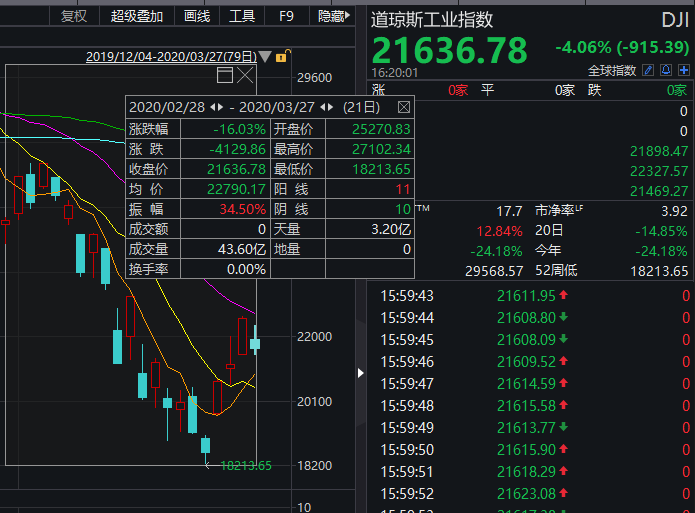Screen dimensions: 695x513
Task: Select the tick row at 15:59:47
Action: coord(531,384)
